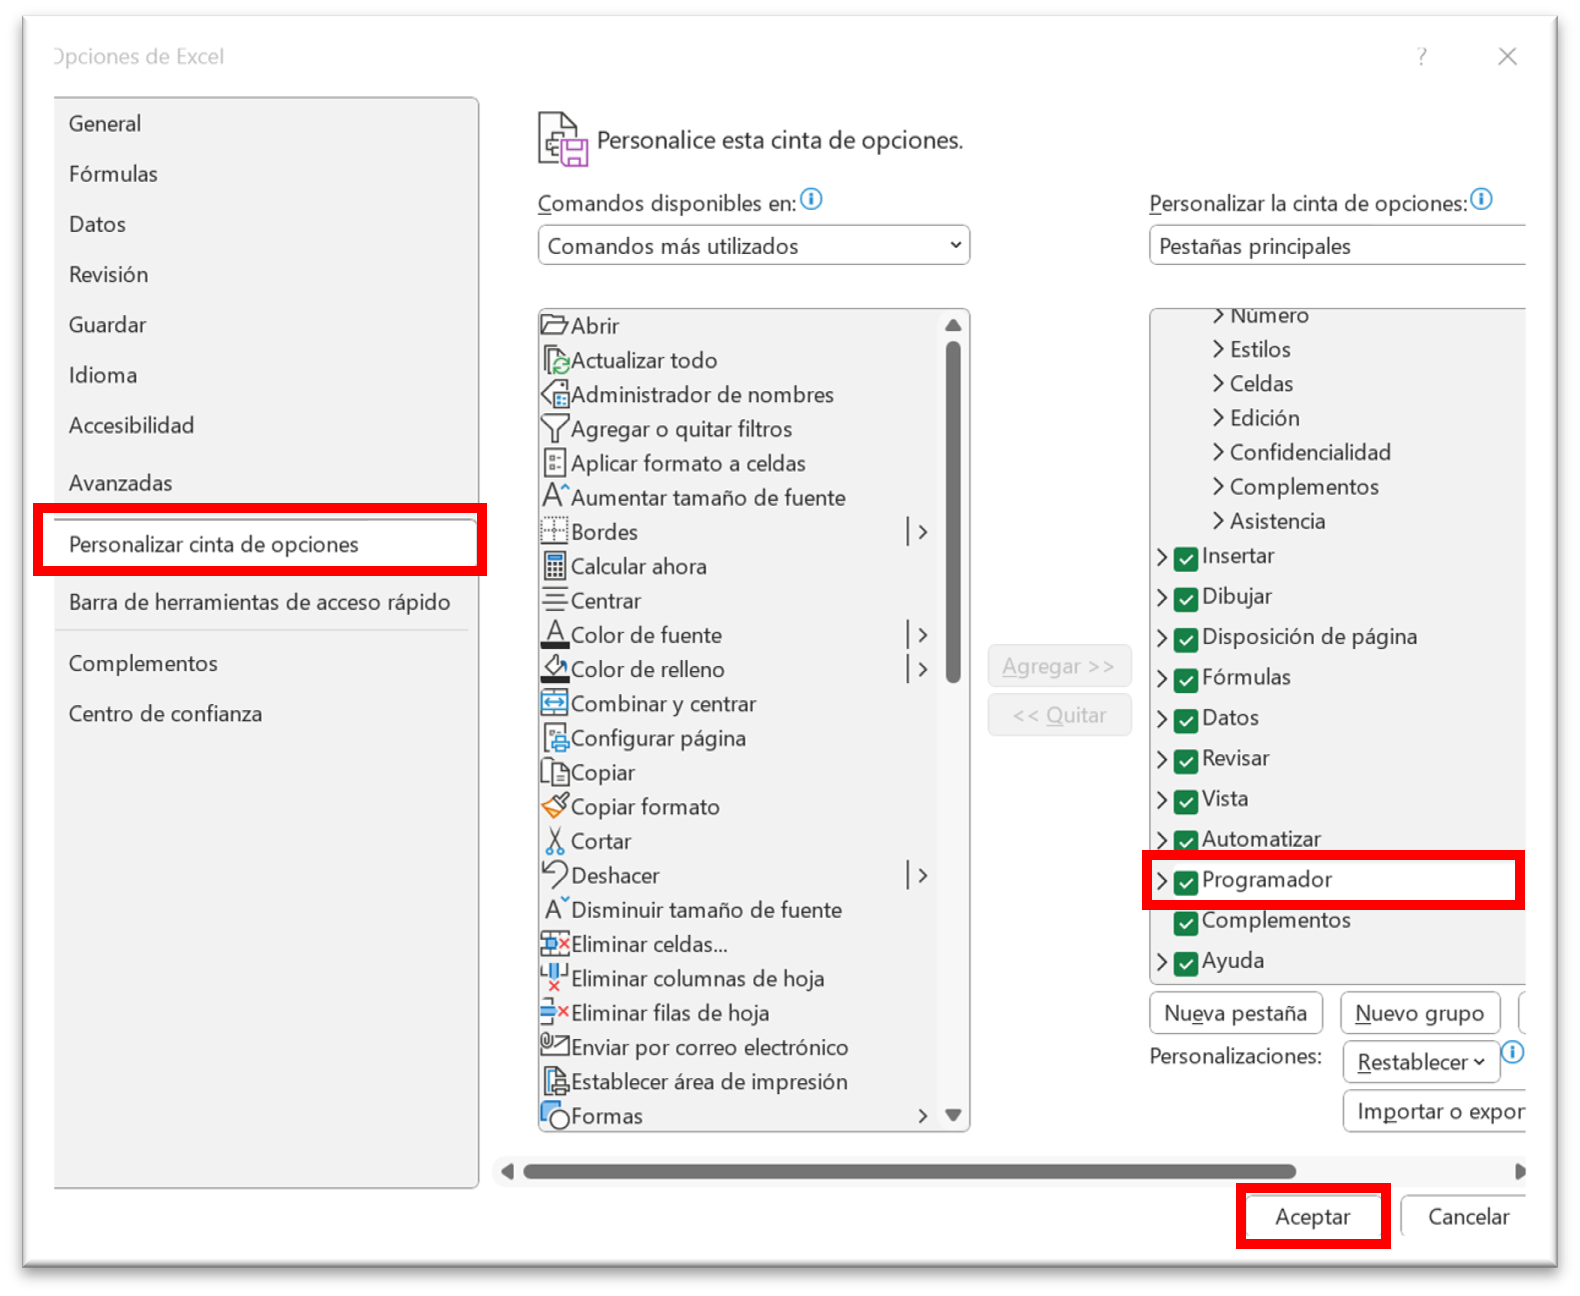
Task: Click the Eliminar filas de hoja icon
Action: (555, 1012)
